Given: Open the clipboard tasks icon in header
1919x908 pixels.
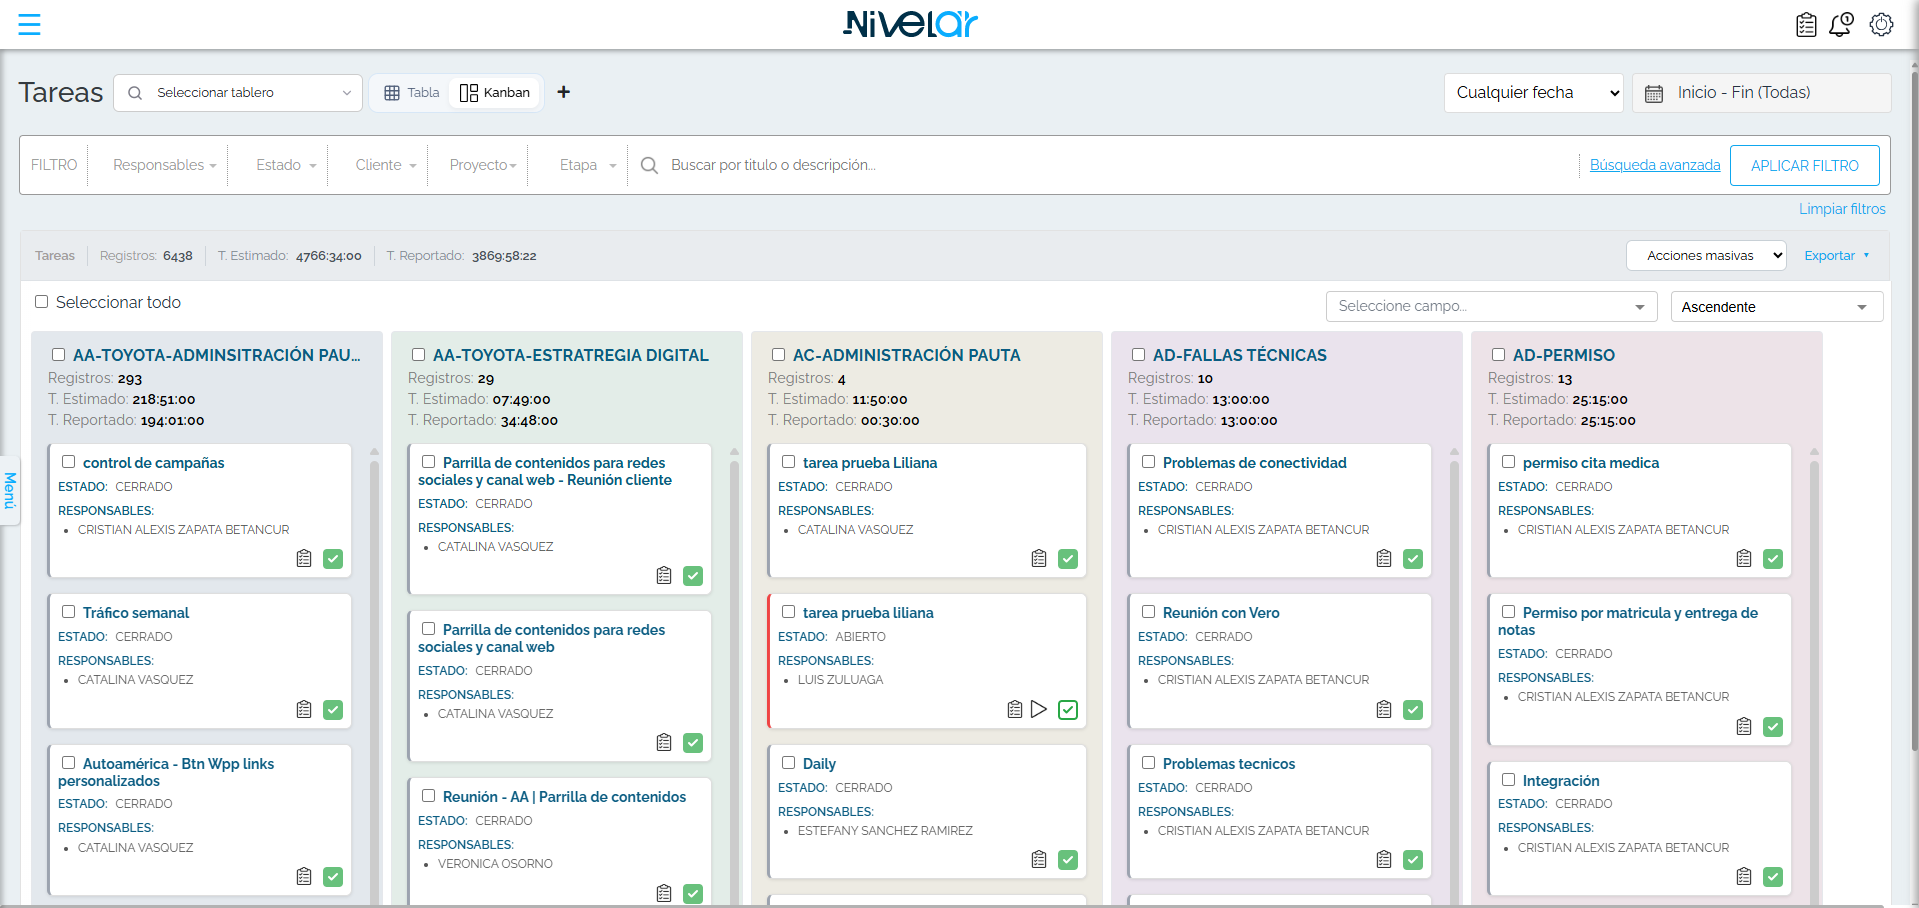Looking at the screenshot, I should point(1806,25).
